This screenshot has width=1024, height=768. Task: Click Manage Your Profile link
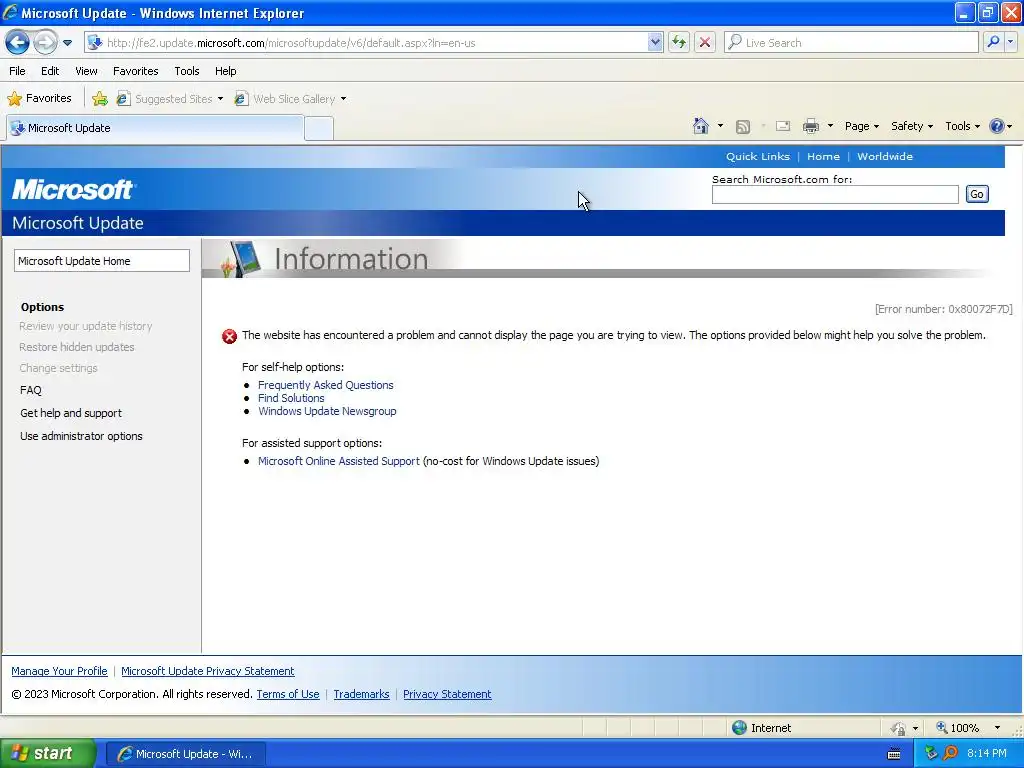point(59,671)
